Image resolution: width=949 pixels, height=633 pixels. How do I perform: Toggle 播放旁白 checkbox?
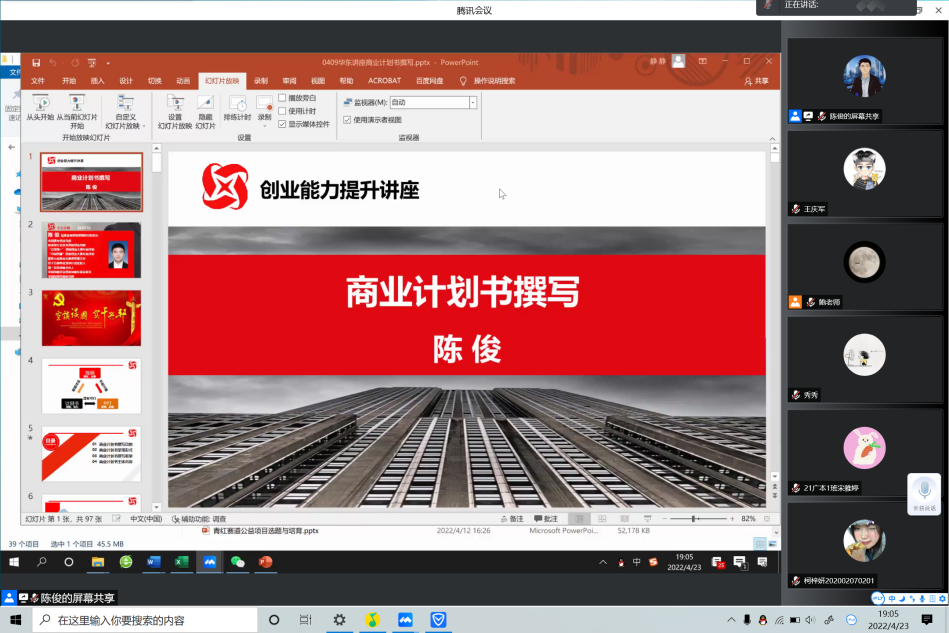point(283,98)
